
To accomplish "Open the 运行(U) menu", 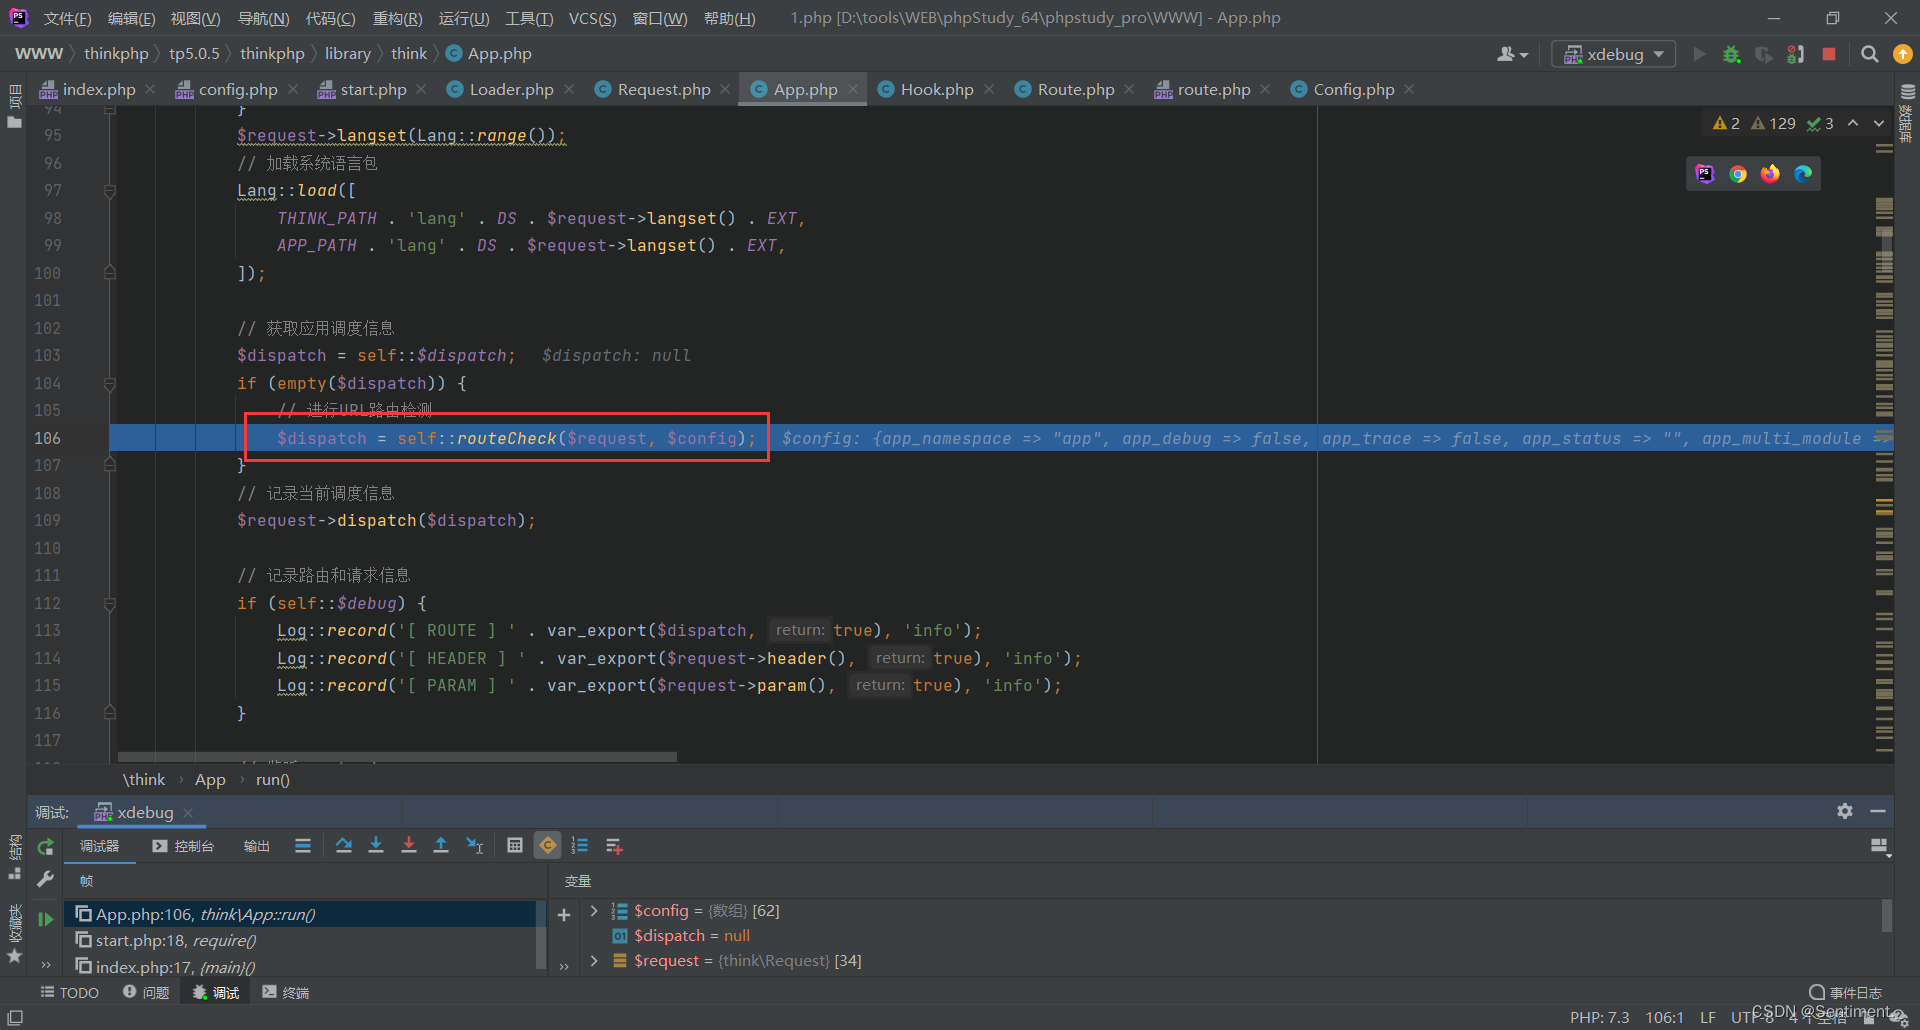I will tap(464, 18).
